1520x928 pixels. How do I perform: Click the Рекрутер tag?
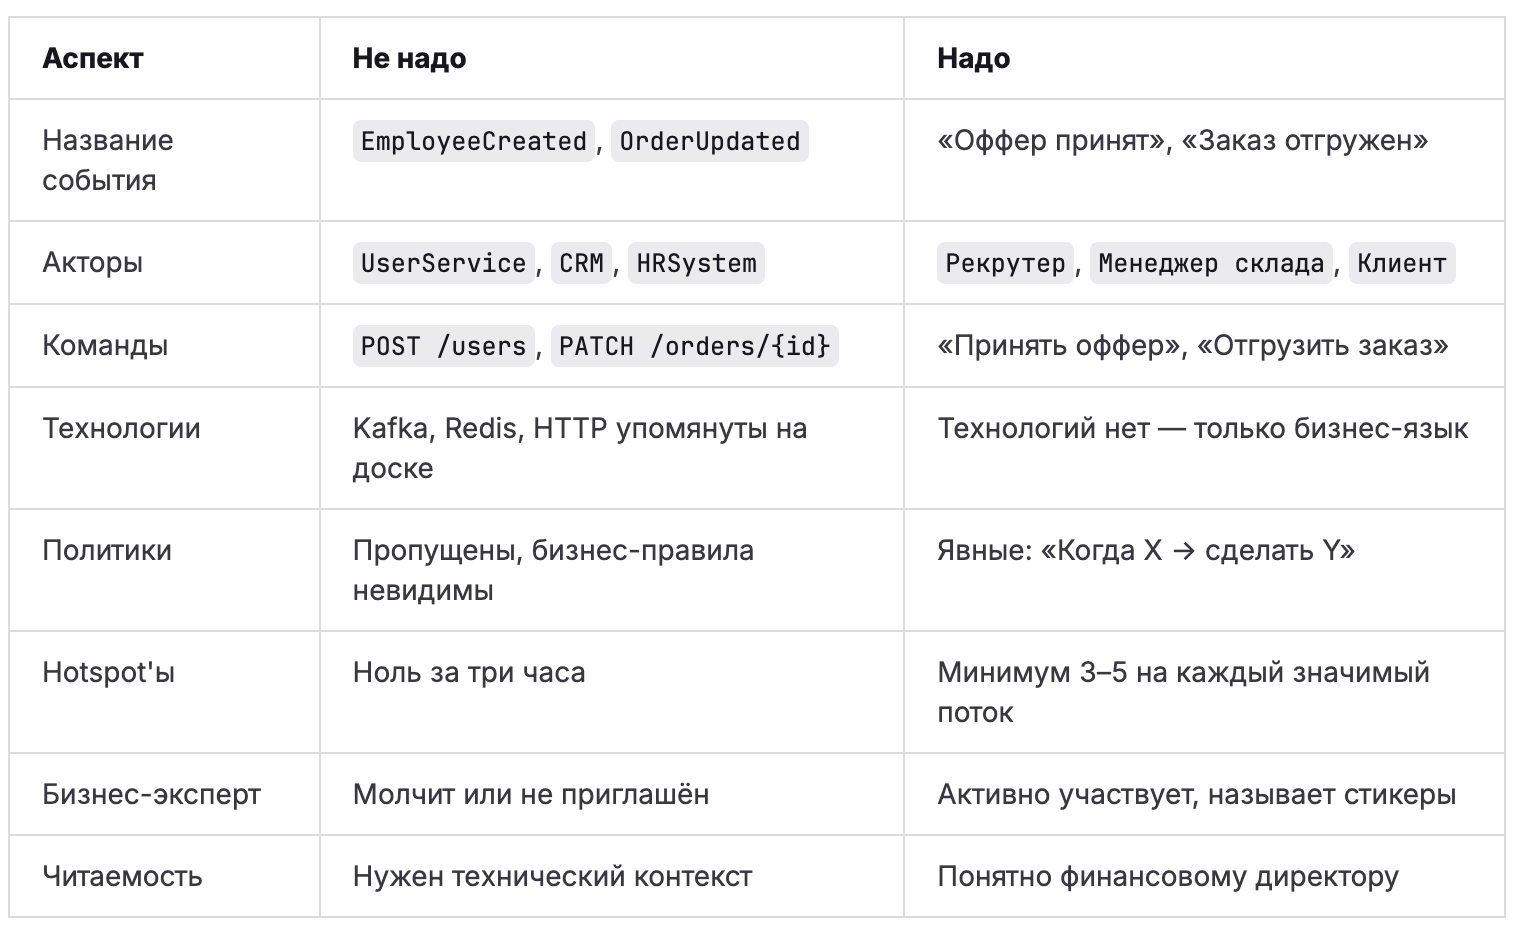[1005, 263]
